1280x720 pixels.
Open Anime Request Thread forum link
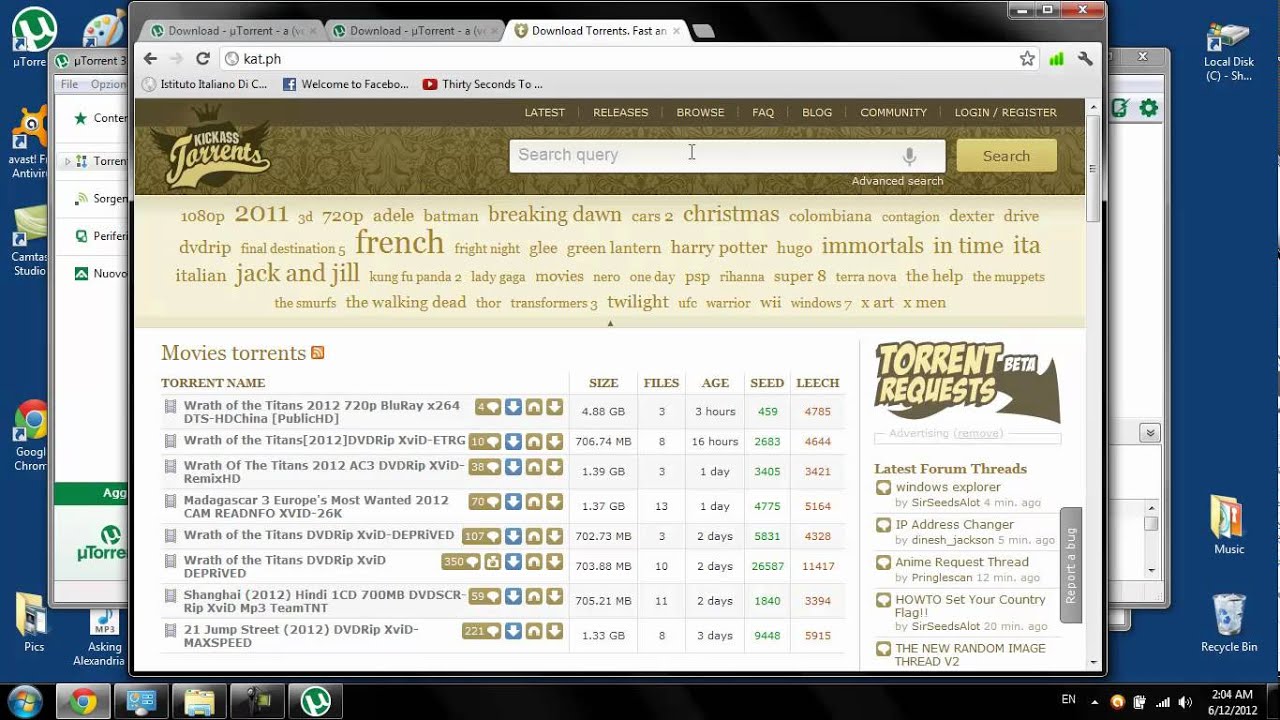click(x=962, y=562)
